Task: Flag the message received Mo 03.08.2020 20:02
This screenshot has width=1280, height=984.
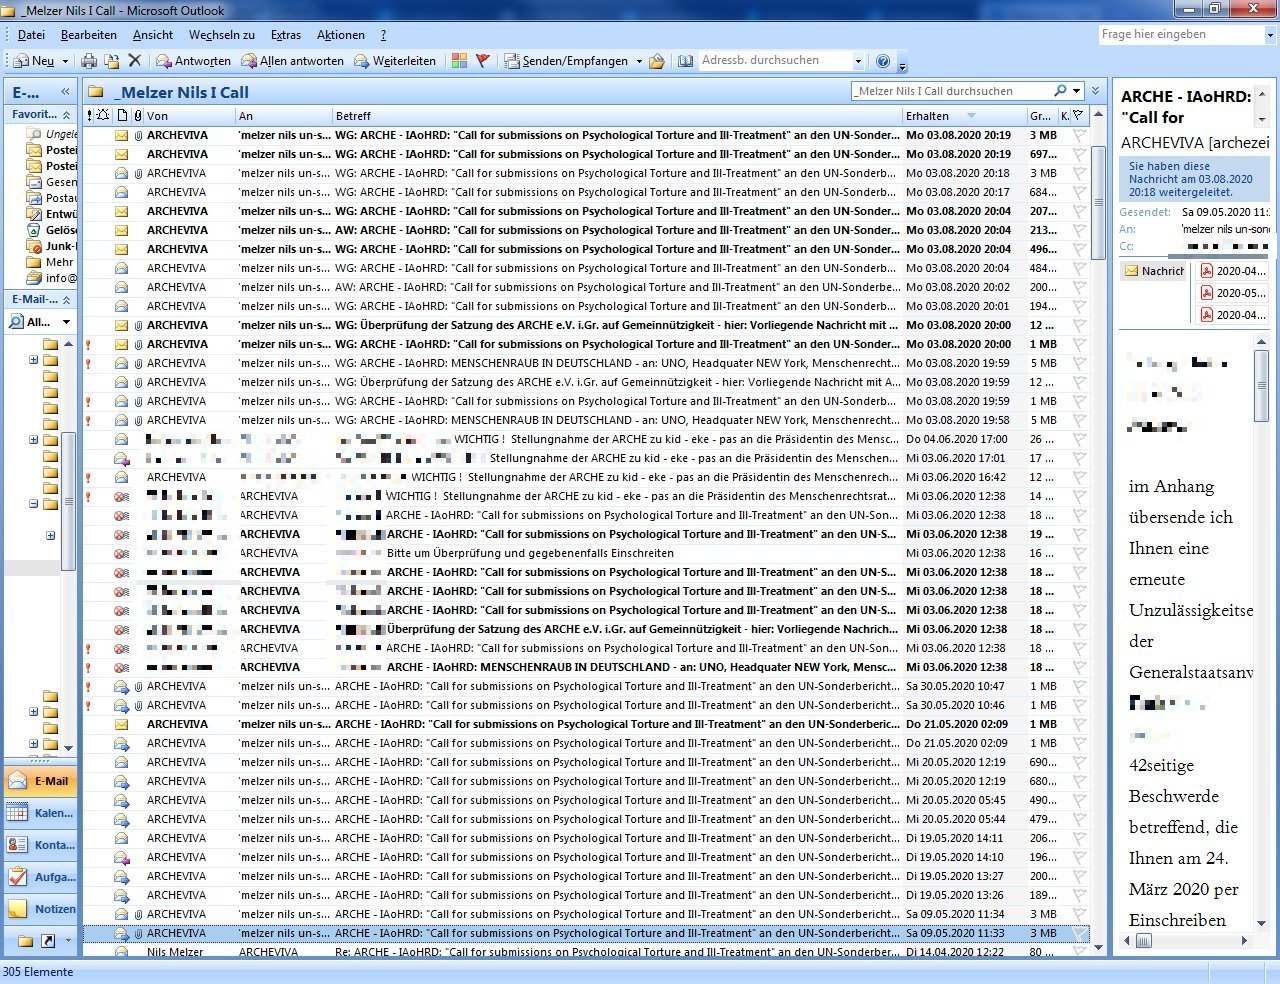Action: [x=1079, y=287]
